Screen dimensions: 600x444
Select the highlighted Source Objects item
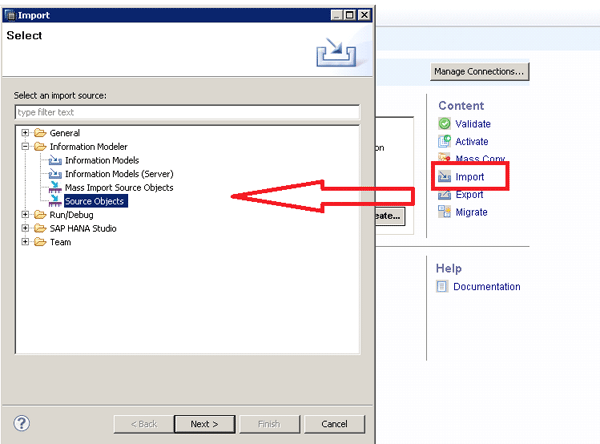96,201
